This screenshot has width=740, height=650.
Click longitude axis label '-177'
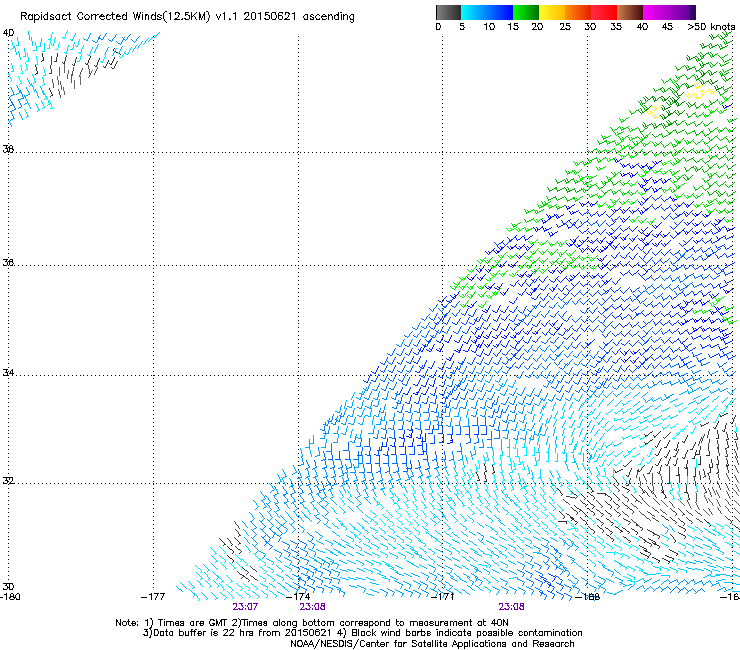click(153, 597)
